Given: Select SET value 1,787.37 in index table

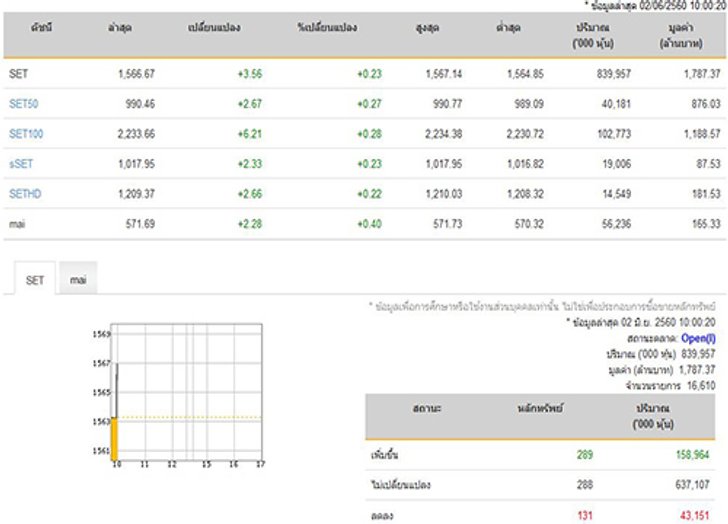Looking at the screenshot, I should 702,73.
